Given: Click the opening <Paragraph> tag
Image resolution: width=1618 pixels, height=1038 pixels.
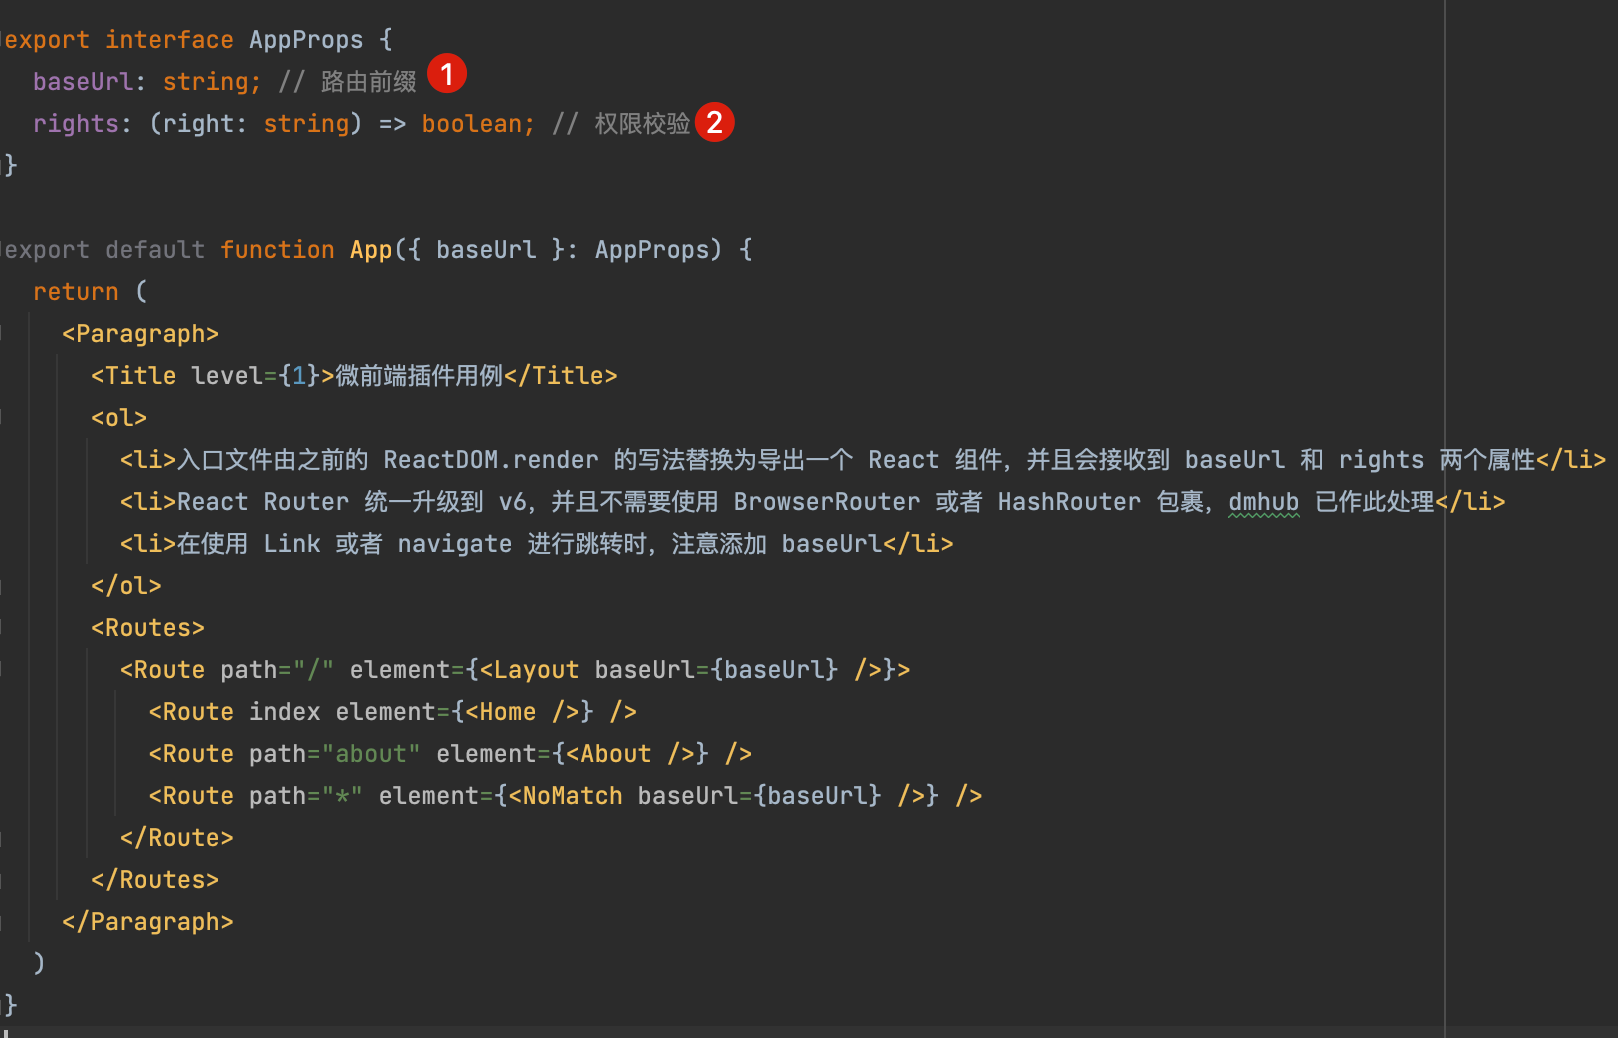Looking at the screenshot, I should [x=140, y=334].
